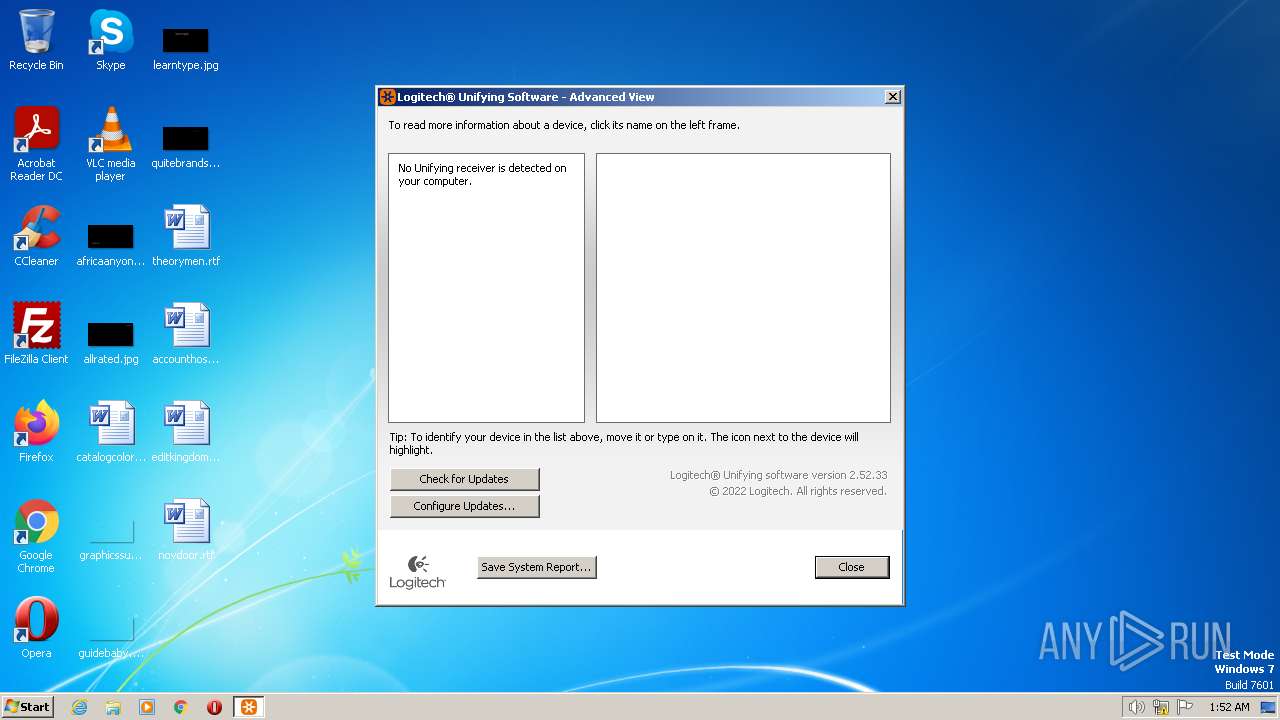Select the Skype desktop shortcut

click(x=110, y=40)
